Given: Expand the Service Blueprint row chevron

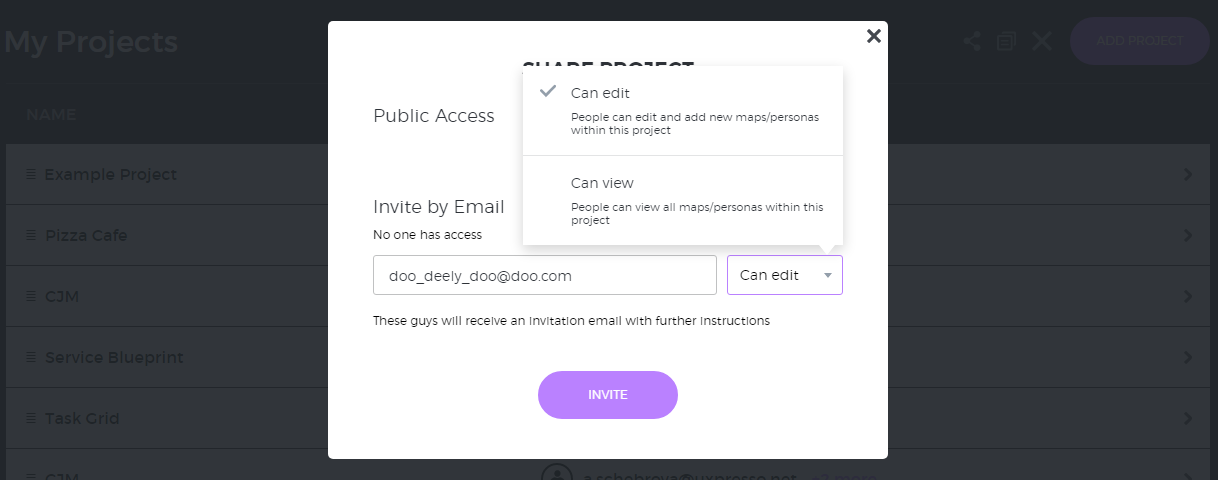Looking at the screenshot, I should click(1188, 357).
